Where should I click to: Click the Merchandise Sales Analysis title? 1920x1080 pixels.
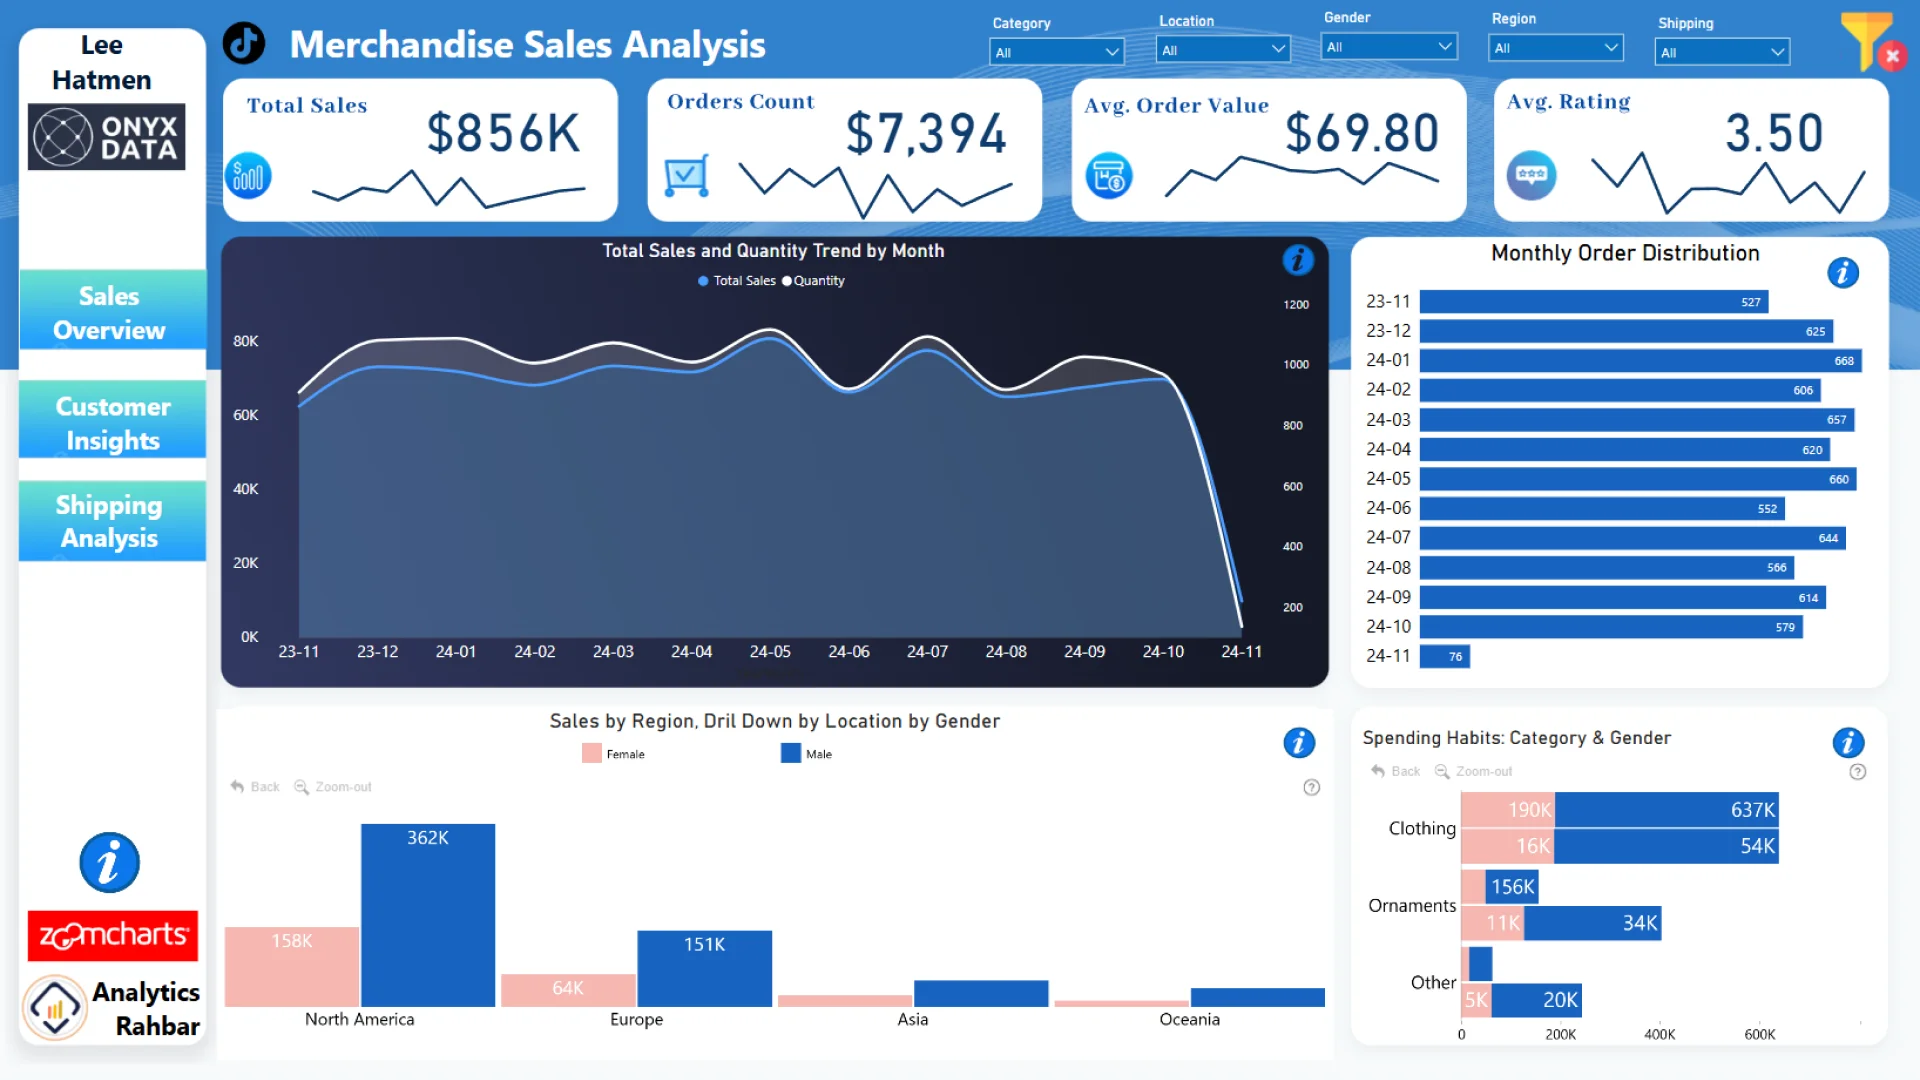coord(527,44)
